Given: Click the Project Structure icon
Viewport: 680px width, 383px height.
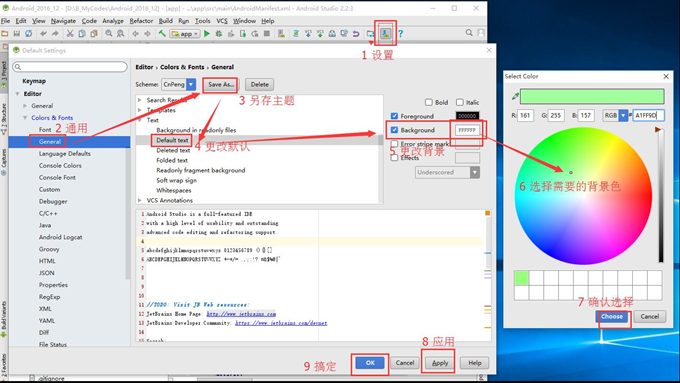Looking at the screenshot, I should click(371, 33).
